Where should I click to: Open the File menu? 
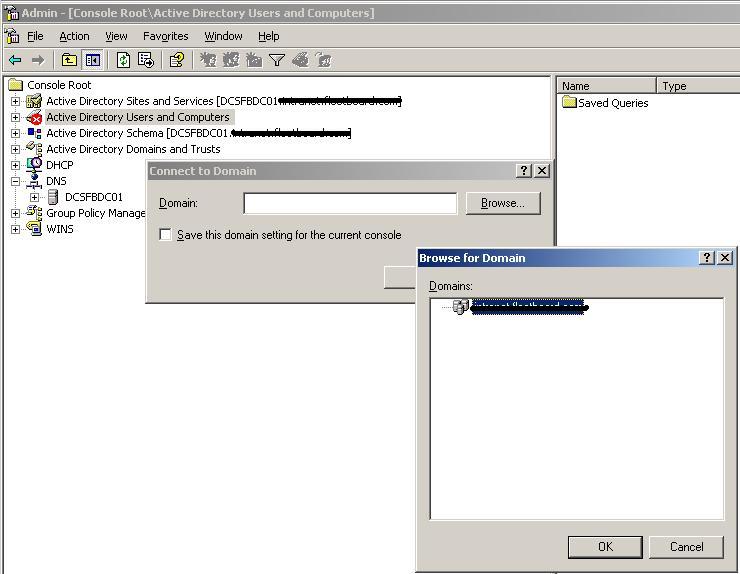click(35, 36)
